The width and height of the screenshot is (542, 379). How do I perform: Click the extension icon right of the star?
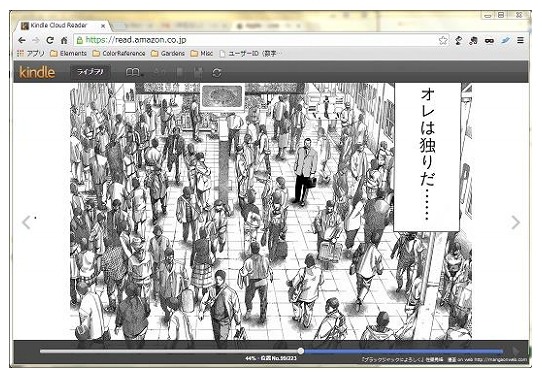click(458, 40)
